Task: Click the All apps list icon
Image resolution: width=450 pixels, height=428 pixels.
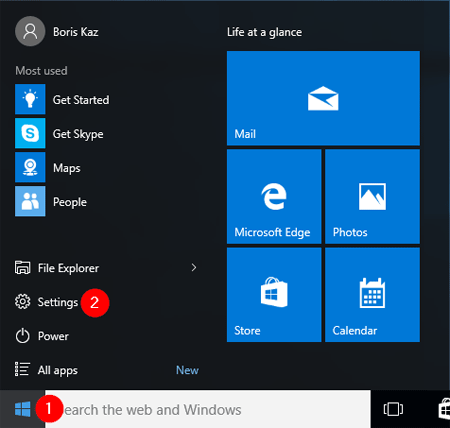Action: click(x=22, y=370)
